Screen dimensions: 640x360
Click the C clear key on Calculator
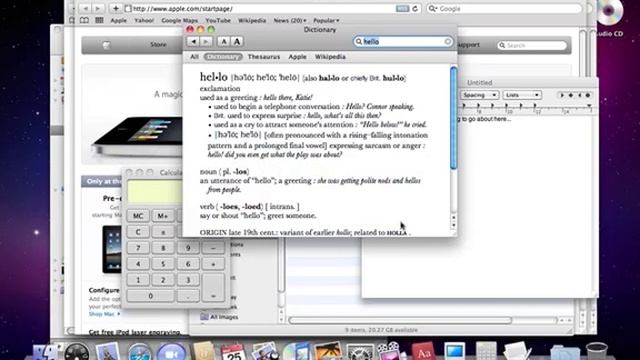click(138, 232)
